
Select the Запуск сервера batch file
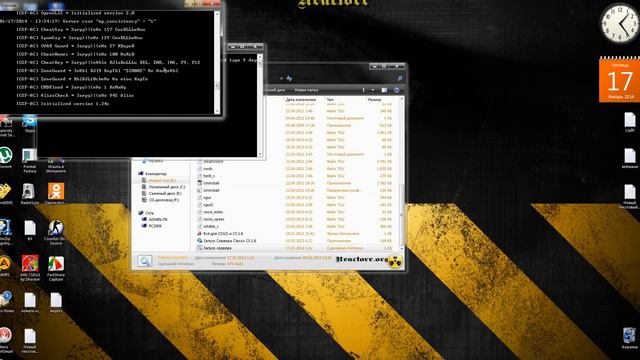tap(217, 248)
